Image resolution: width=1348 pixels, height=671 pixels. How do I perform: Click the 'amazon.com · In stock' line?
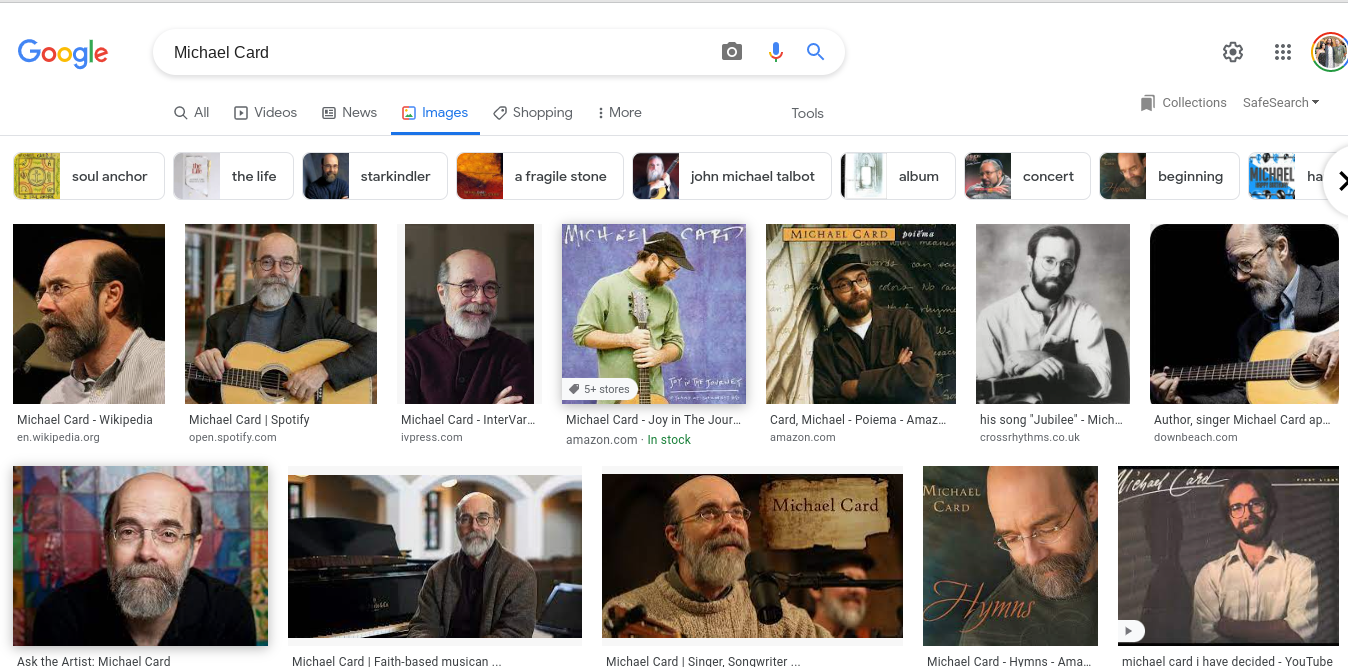(x=628, y=440)
